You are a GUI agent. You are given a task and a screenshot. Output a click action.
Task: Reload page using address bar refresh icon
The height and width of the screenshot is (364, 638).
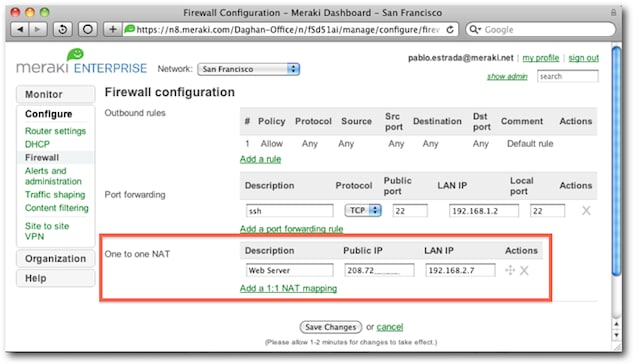pyautogui.click(x=450, y=30)
